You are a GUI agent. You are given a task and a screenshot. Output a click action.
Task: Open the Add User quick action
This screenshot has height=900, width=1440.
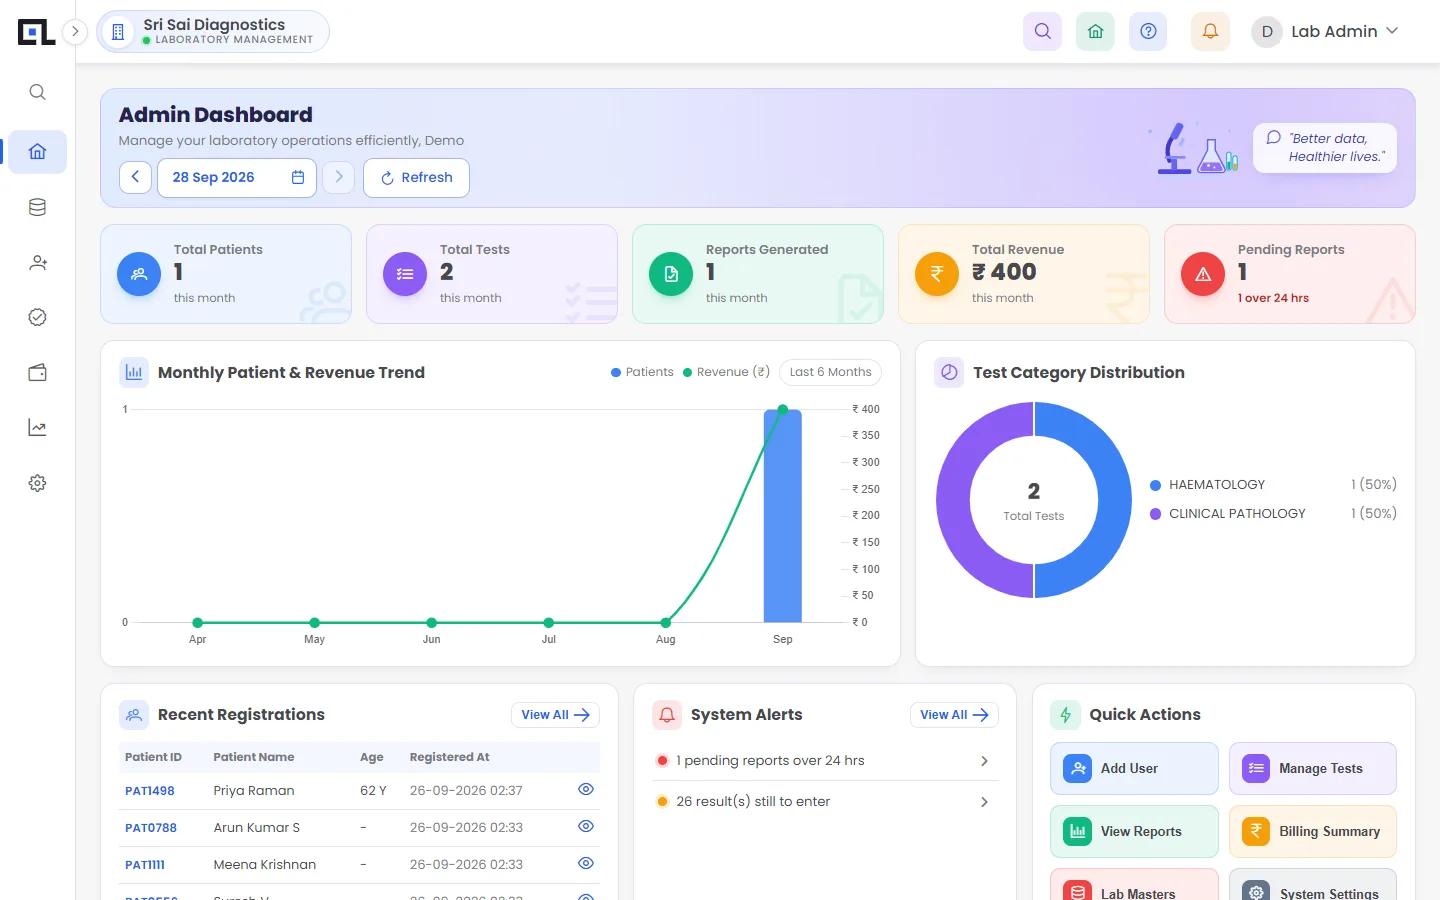click(x=1134, y=768)
